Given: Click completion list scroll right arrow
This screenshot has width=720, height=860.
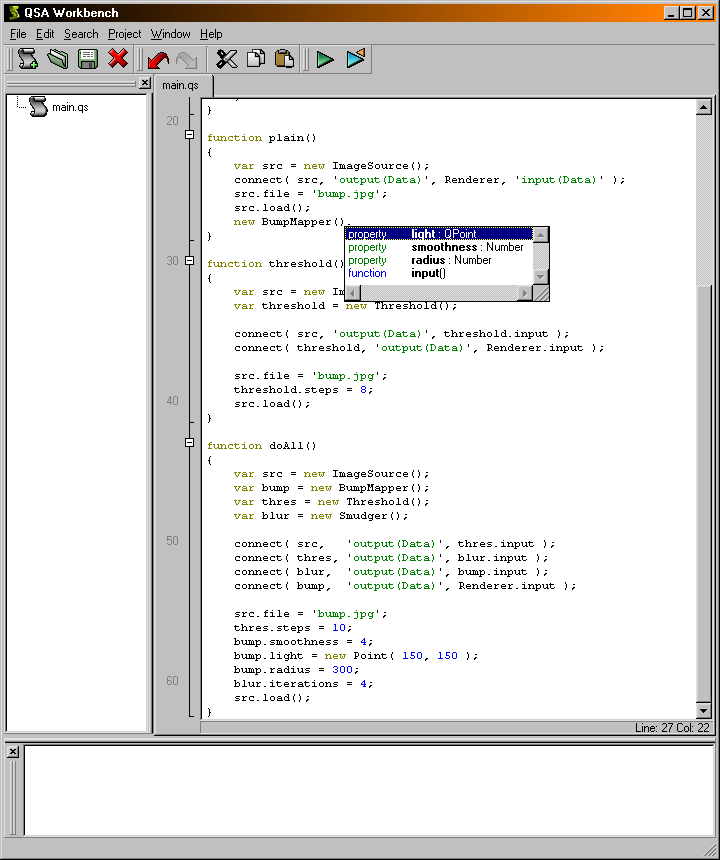Looking at the screenshot, I should click(x=525, y=293).
